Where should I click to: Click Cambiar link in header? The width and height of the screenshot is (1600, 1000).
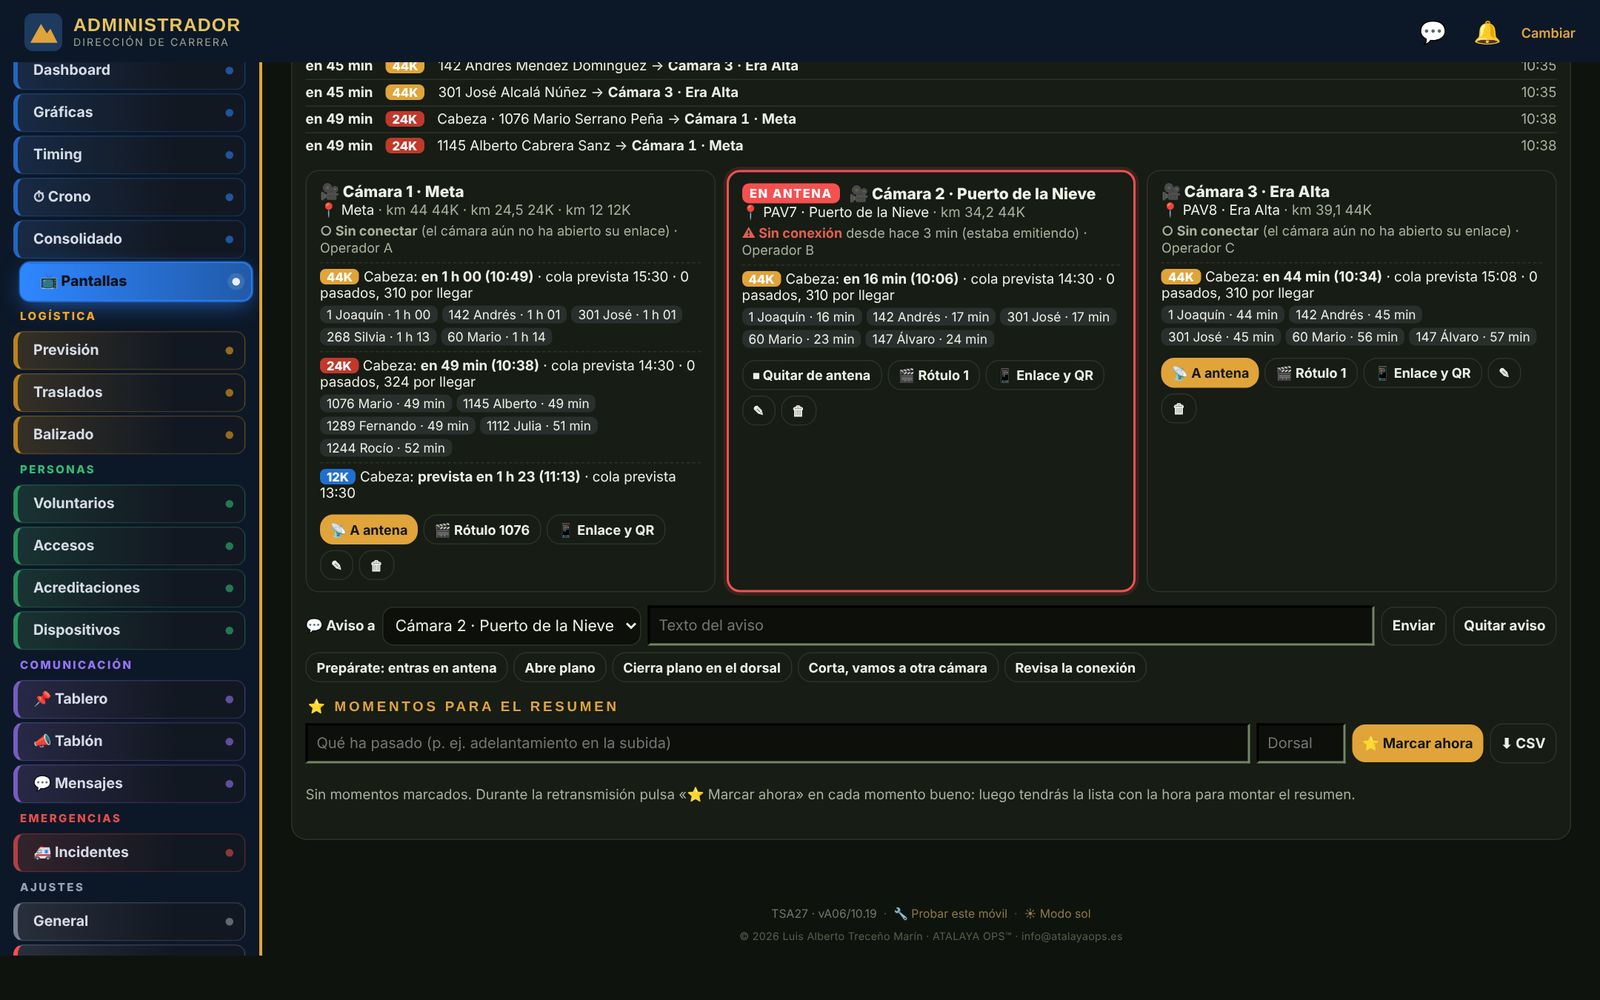[x=1548, y=33]
